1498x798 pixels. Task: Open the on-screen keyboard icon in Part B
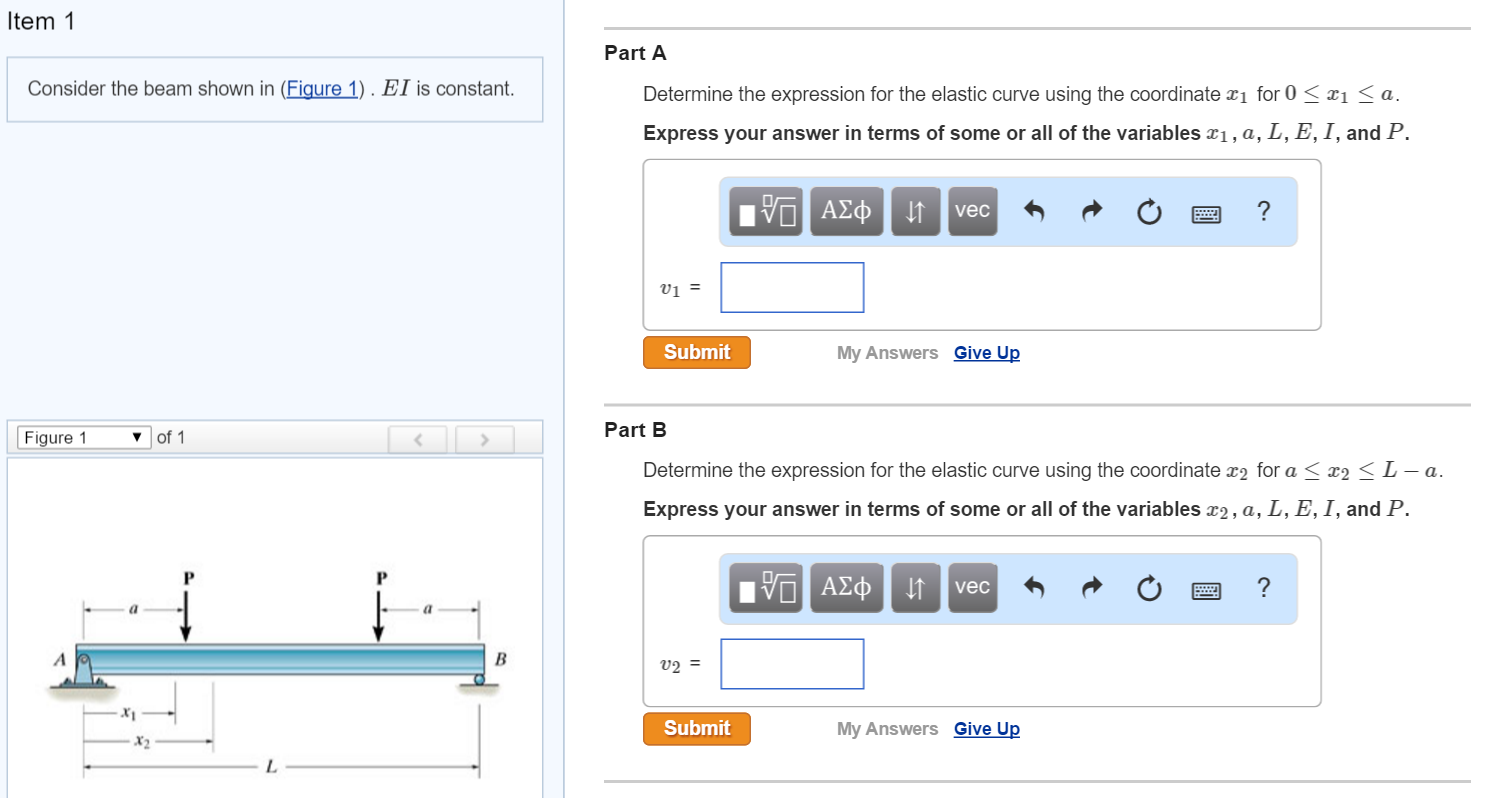1205,589
